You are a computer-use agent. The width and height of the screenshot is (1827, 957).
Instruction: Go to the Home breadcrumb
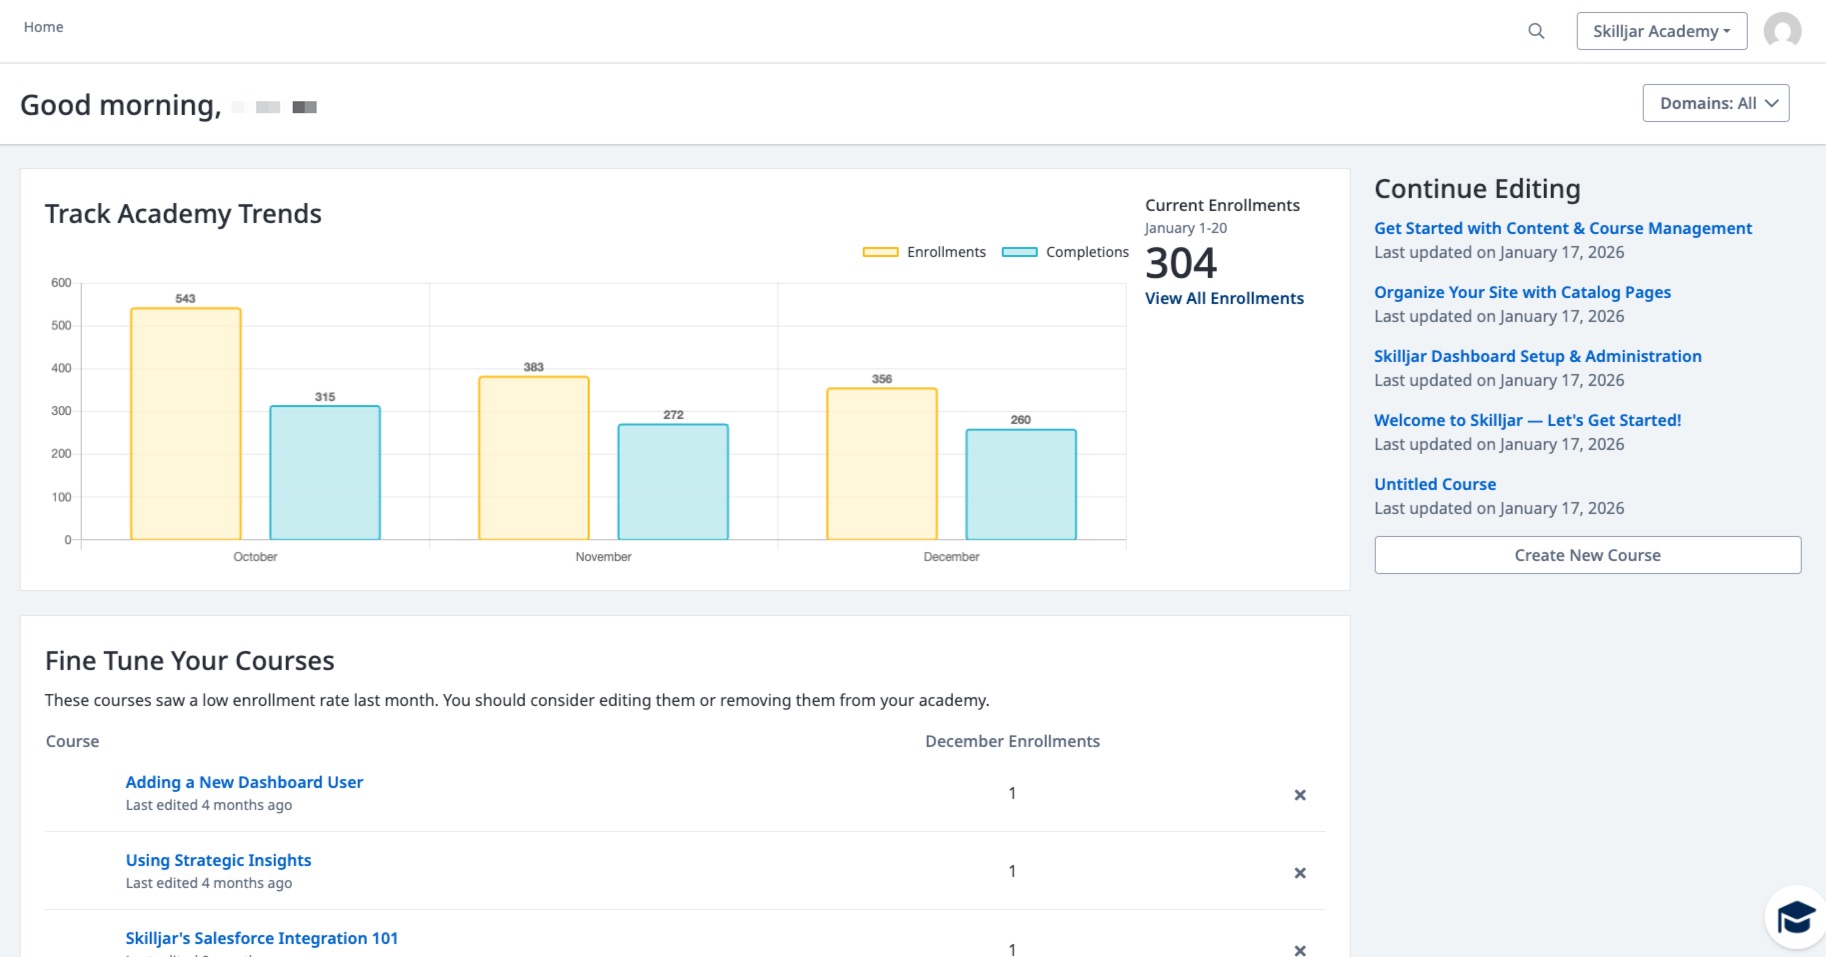coord(43,27)
